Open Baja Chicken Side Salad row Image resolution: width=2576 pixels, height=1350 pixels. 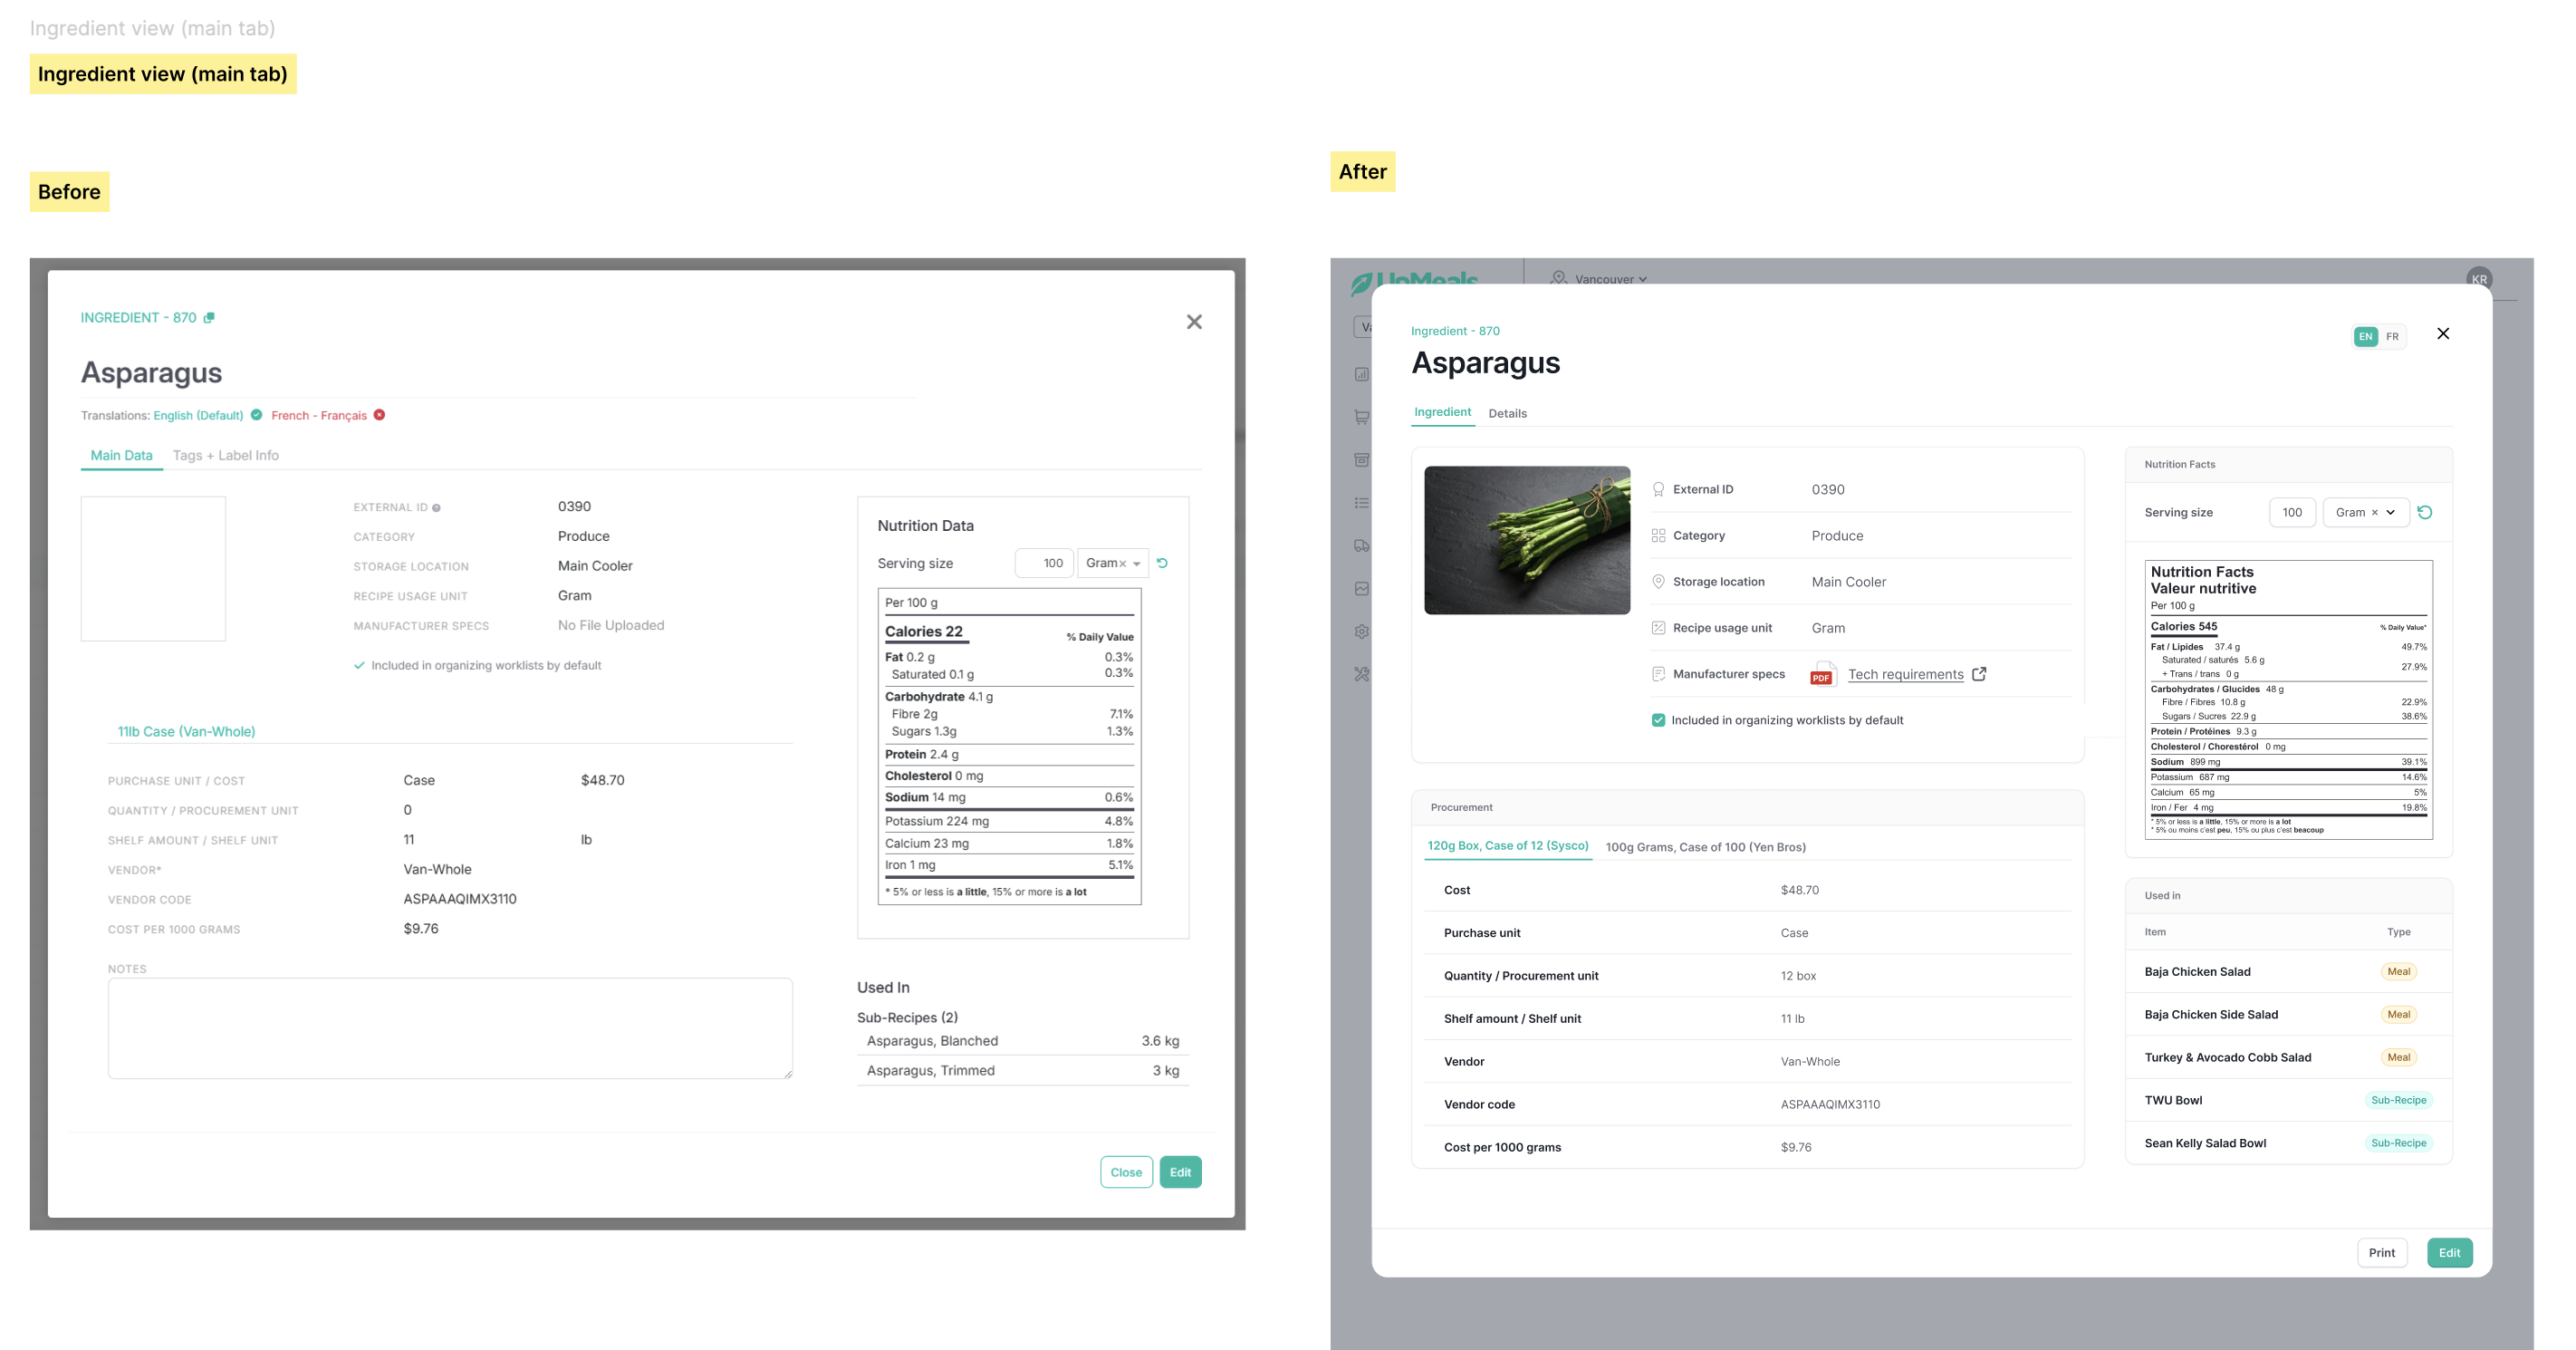[2288, 1015]
